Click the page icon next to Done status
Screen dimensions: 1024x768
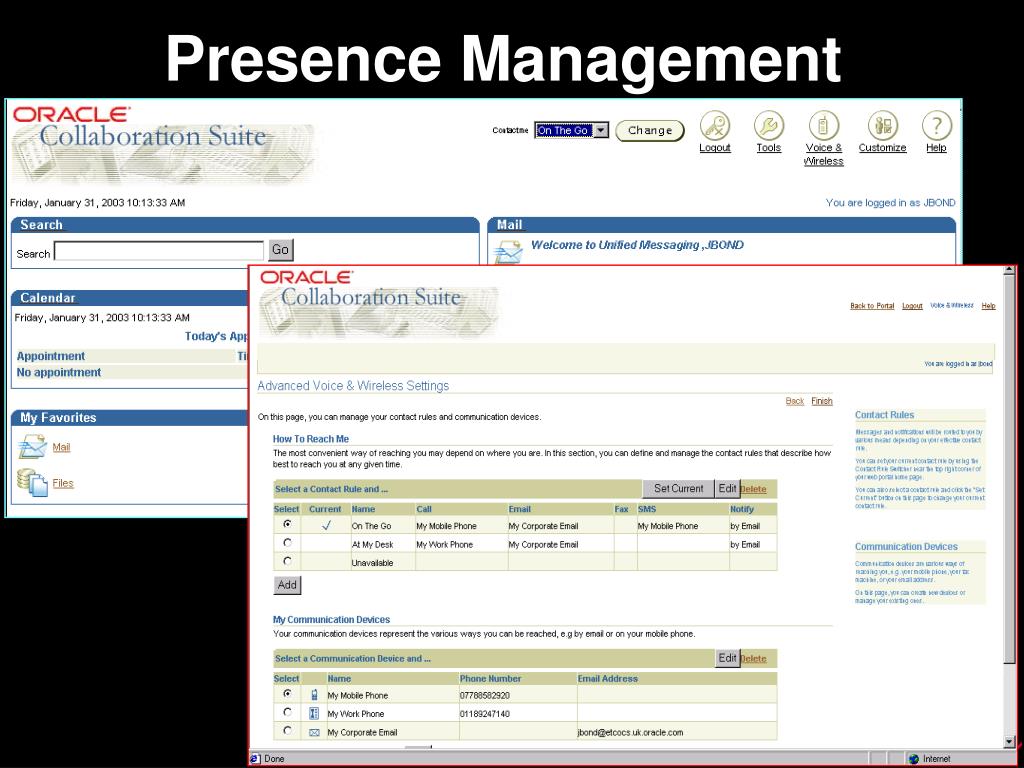pyautogui.click(x=255, y=758)
